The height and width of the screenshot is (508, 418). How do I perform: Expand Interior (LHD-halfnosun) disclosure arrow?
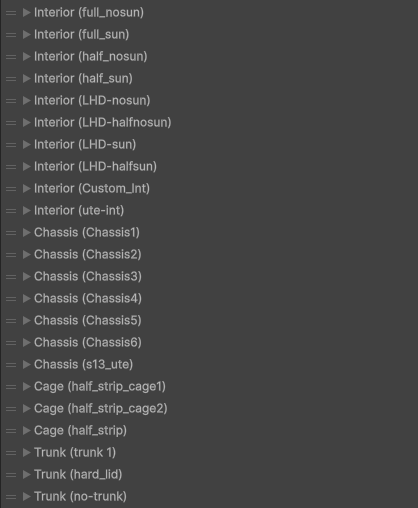coord(27,122)
